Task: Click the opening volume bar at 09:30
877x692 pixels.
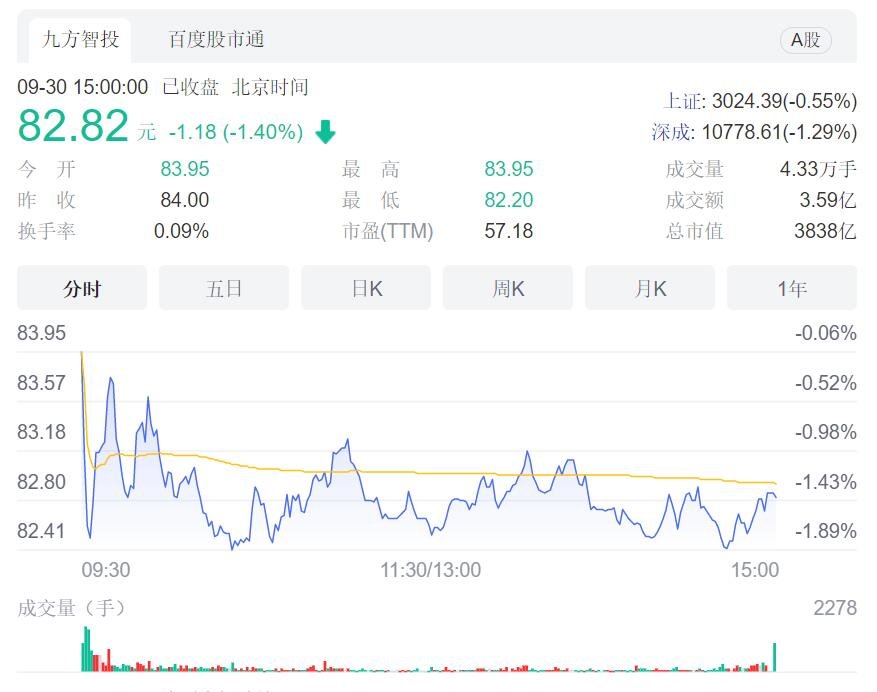Action: [86, 649]
